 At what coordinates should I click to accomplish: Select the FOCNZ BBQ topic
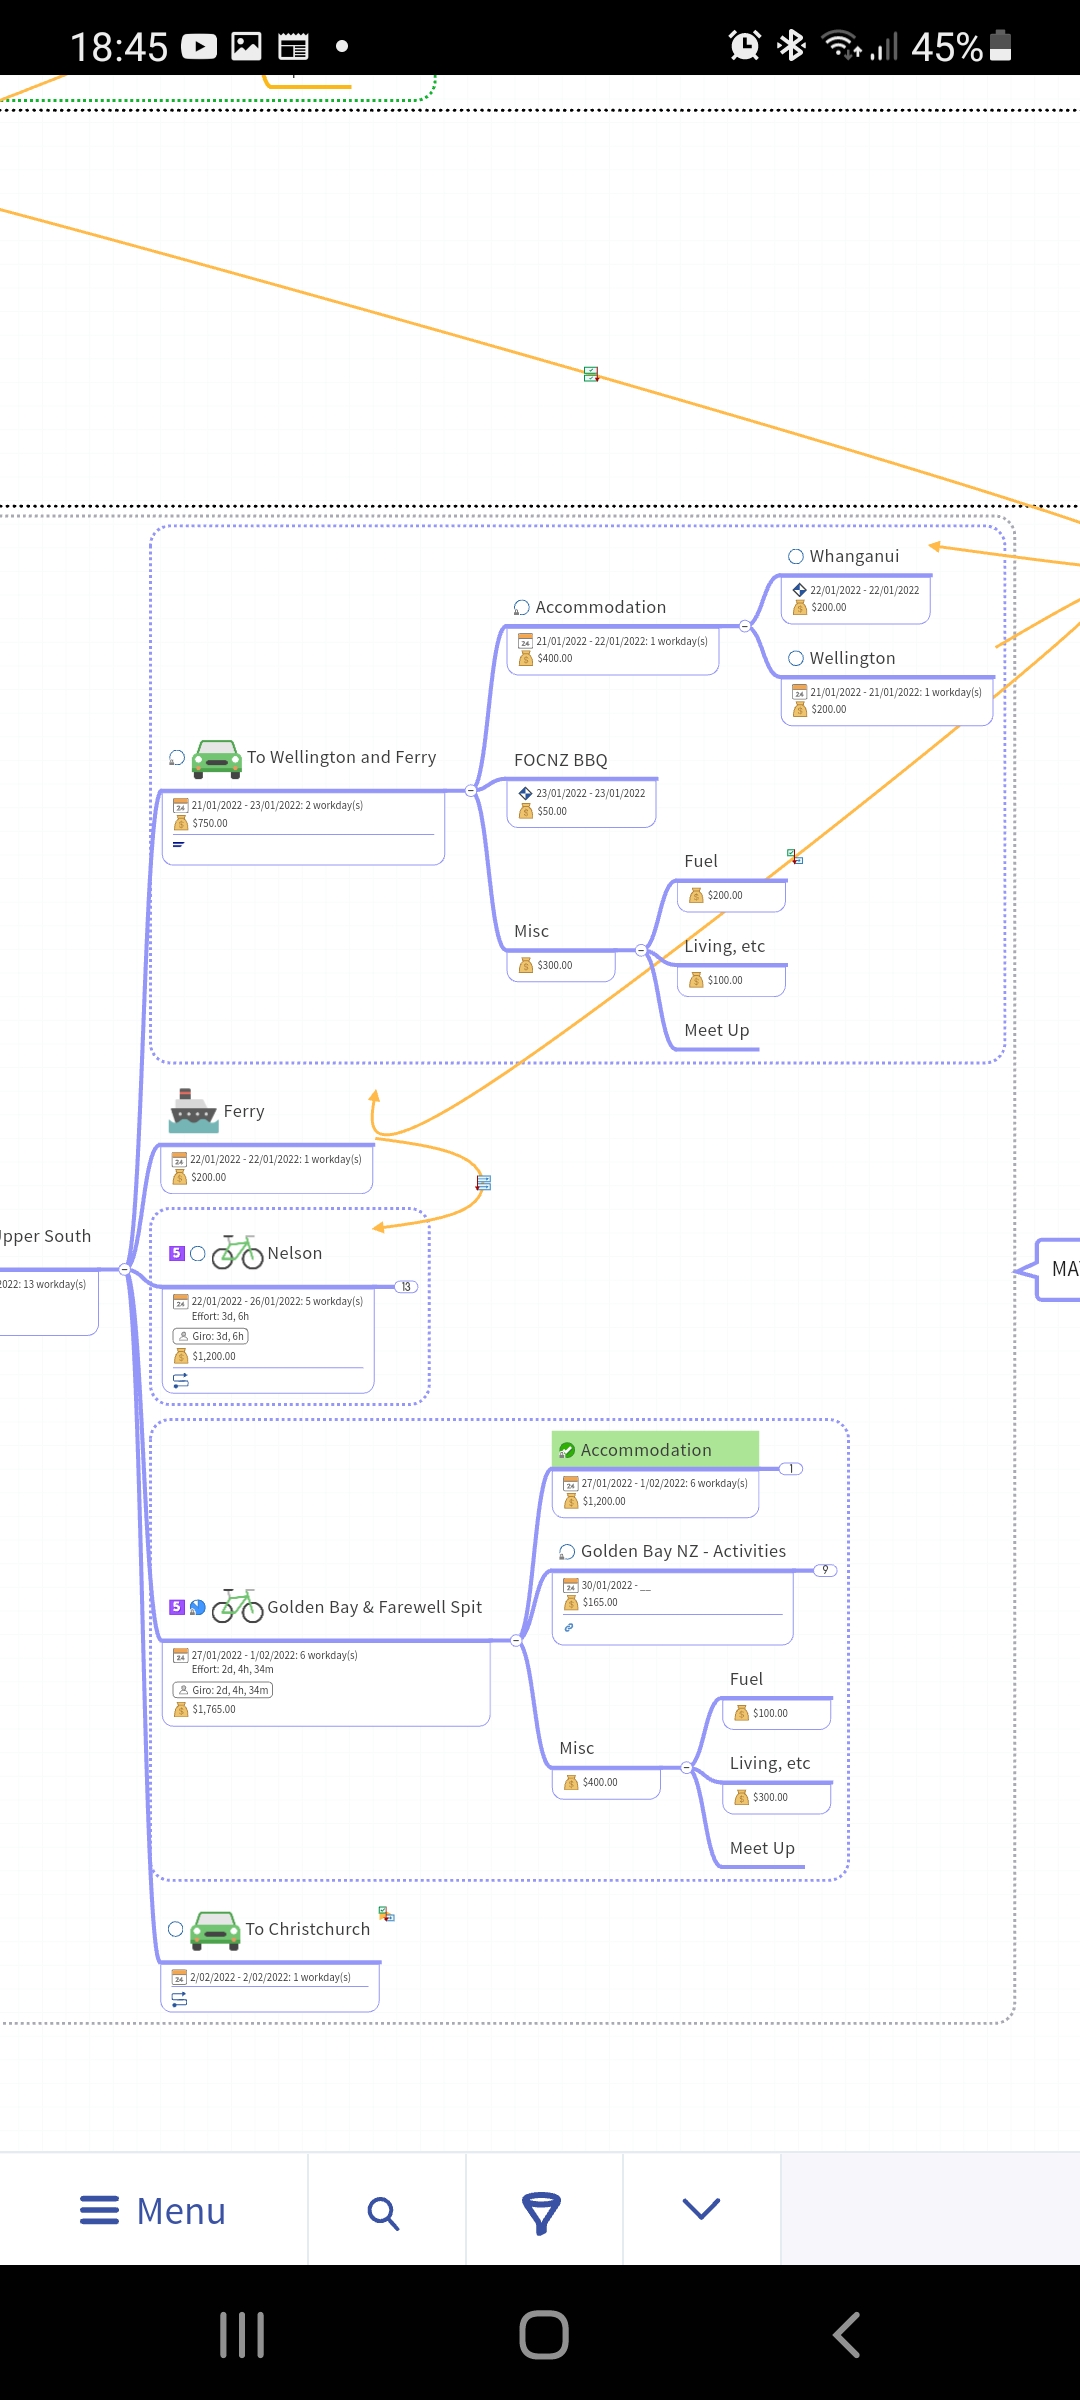pos(561,760)
